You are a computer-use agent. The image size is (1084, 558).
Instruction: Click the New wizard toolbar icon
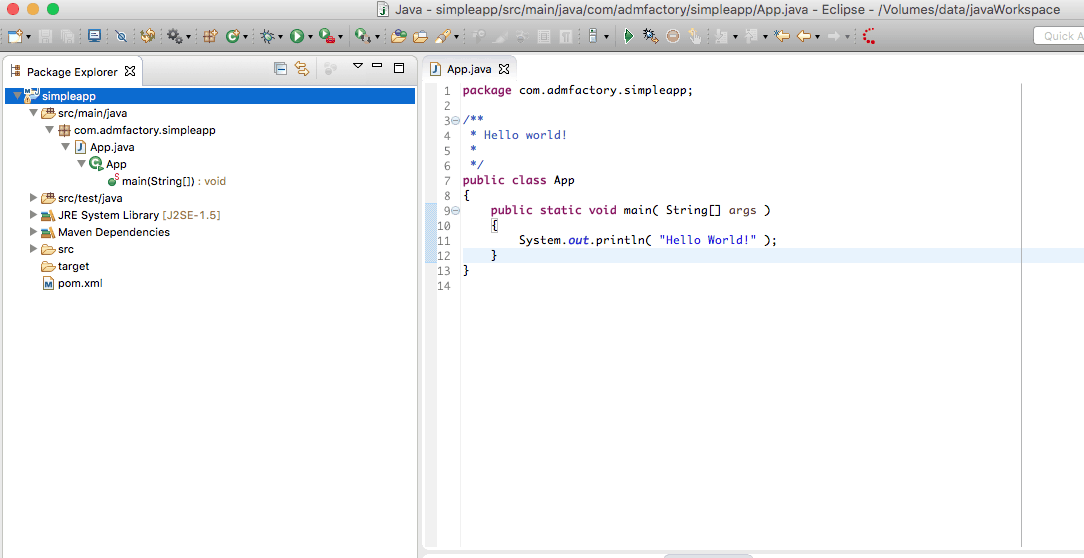tap(15, 36)
